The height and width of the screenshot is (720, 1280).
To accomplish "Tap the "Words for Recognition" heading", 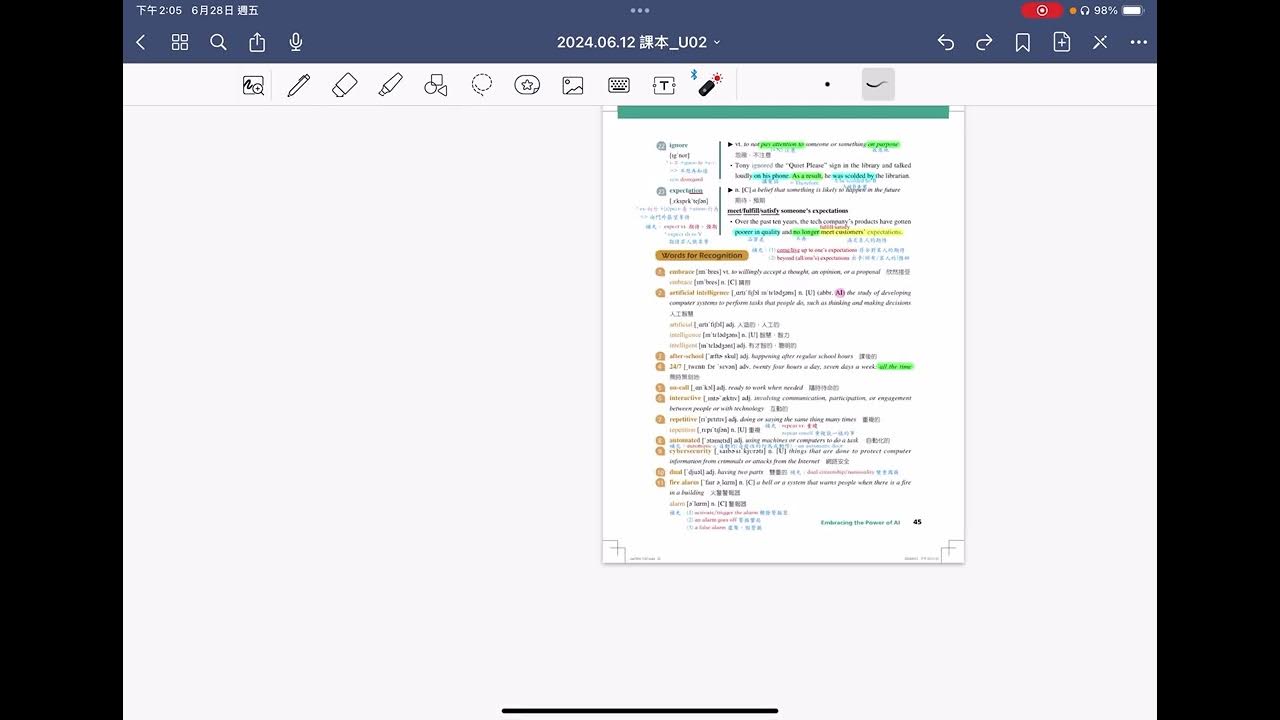I will click(702, 256).
